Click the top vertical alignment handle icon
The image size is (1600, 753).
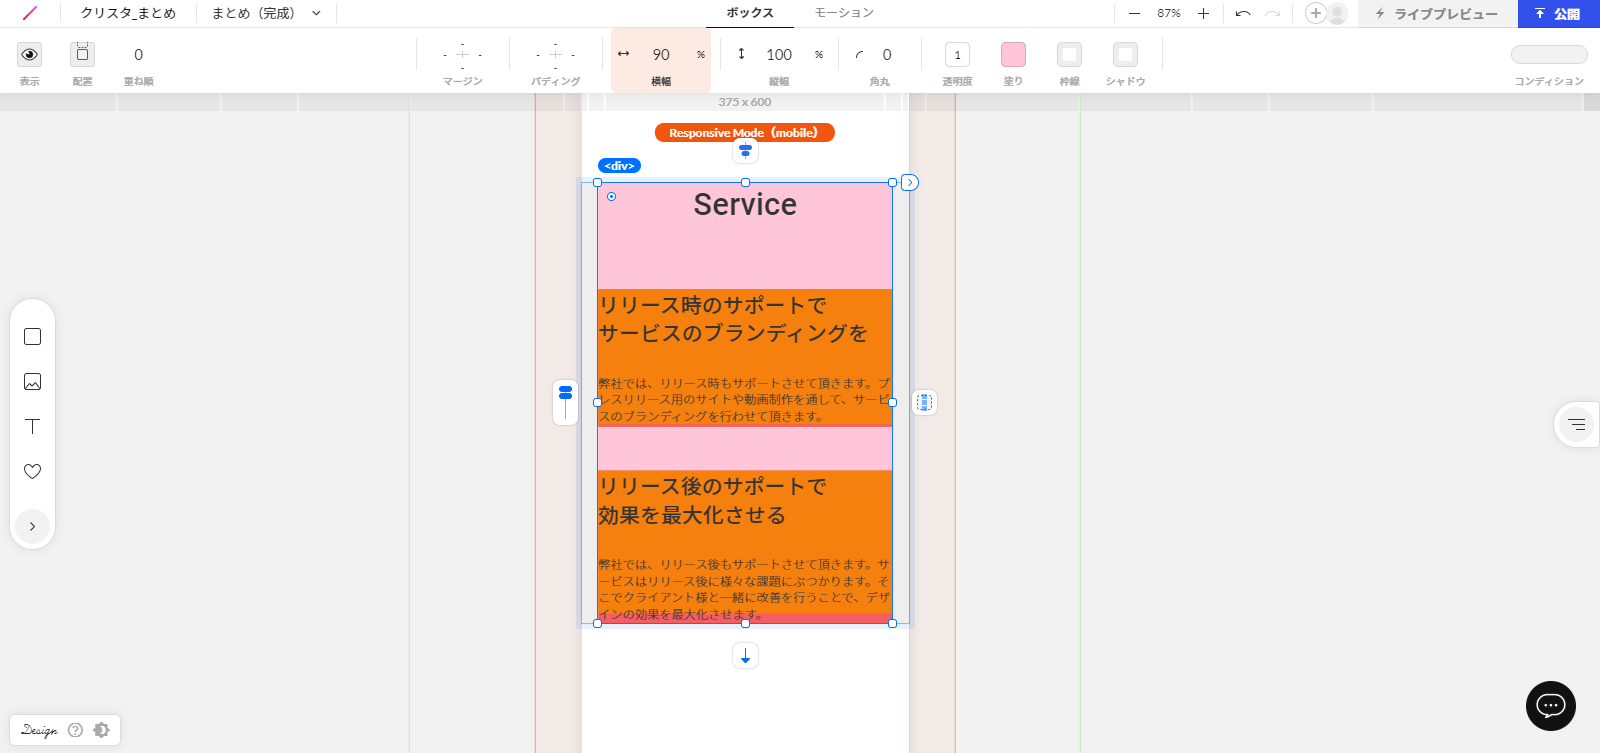tap(745, 151)
